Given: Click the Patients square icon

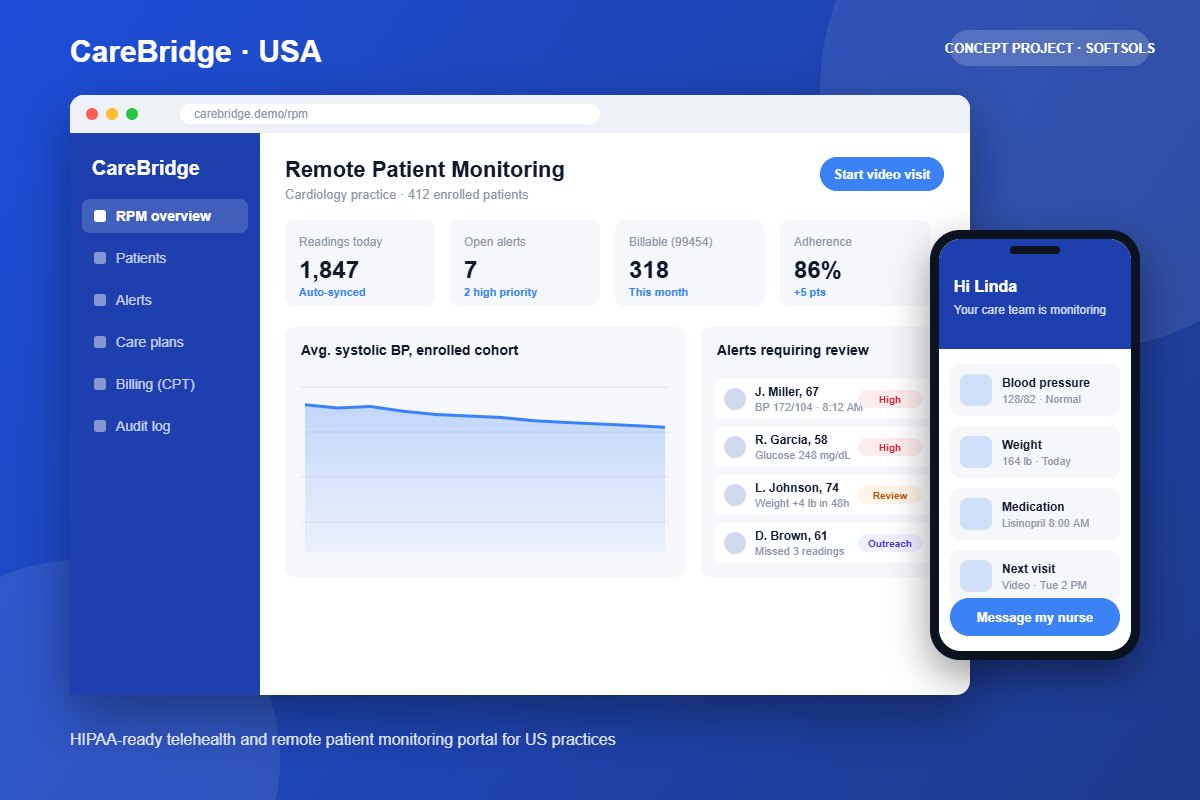Looking at the screenshot, I should [x=100, y=258].
